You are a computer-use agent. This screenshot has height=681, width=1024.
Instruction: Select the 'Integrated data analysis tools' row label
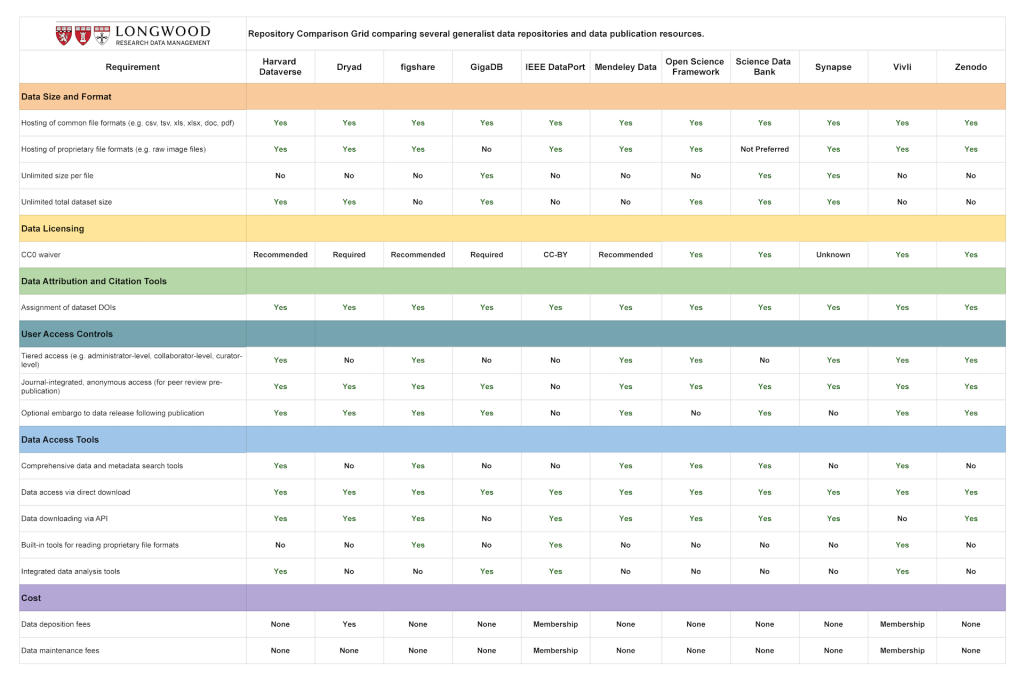[x=71, y=571]
